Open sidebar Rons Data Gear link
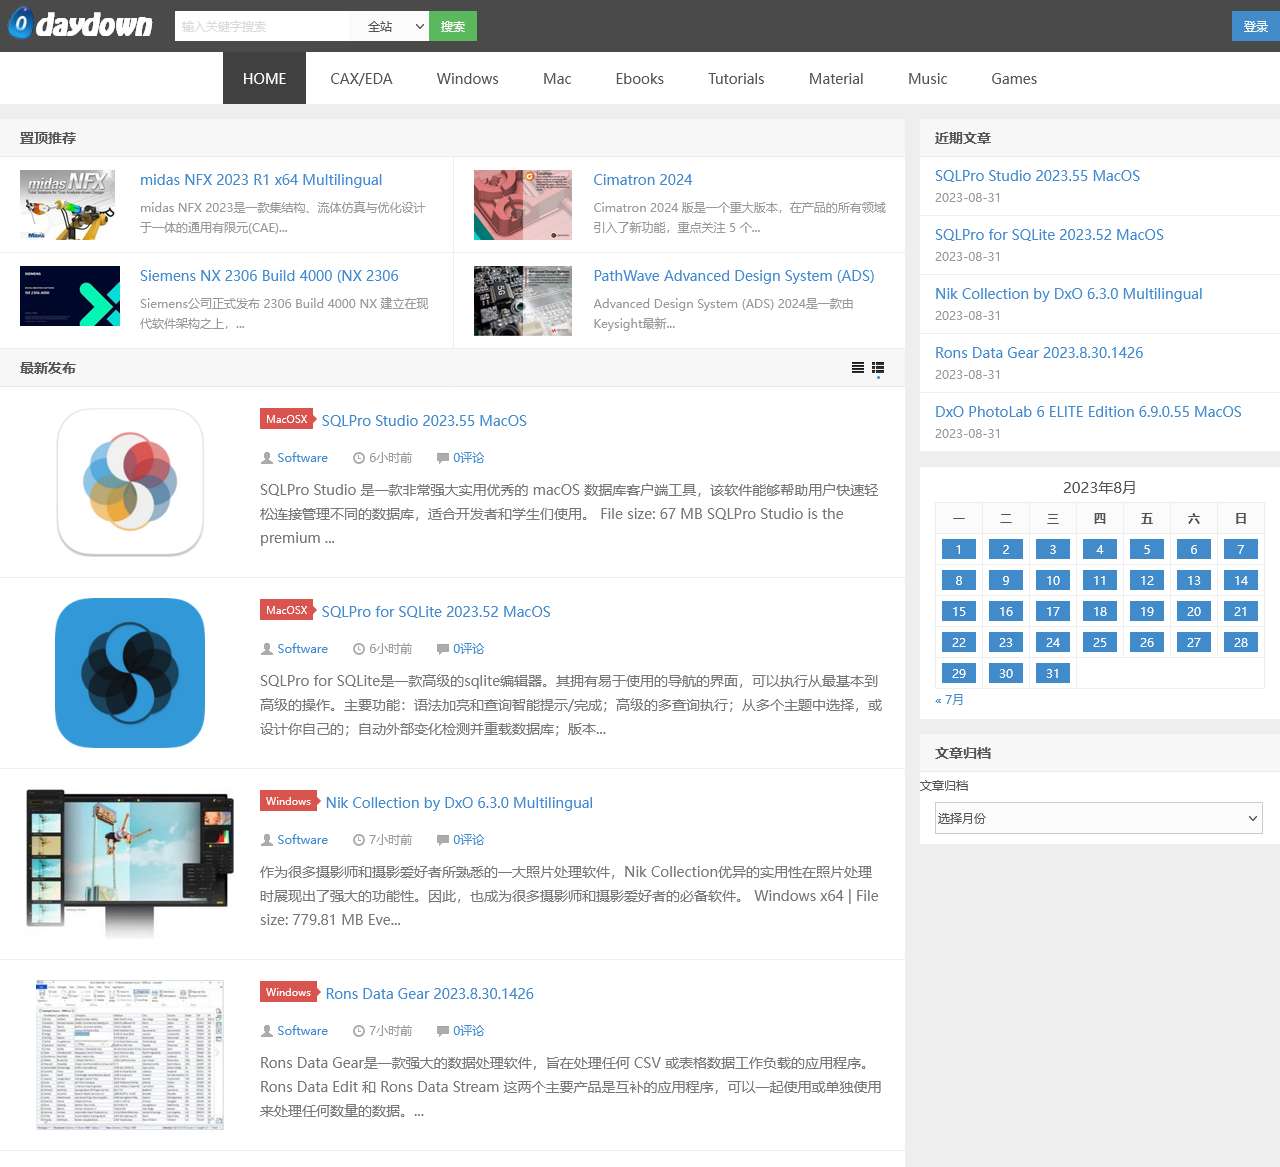 click(x=1039, y=353)
